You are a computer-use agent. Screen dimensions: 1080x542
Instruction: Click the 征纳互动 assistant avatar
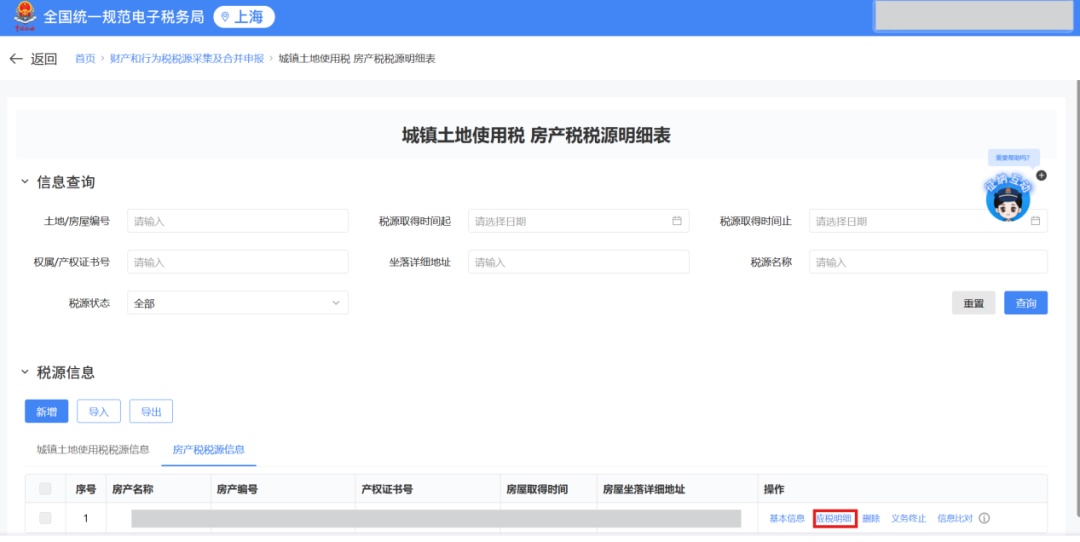point(1007,200)
